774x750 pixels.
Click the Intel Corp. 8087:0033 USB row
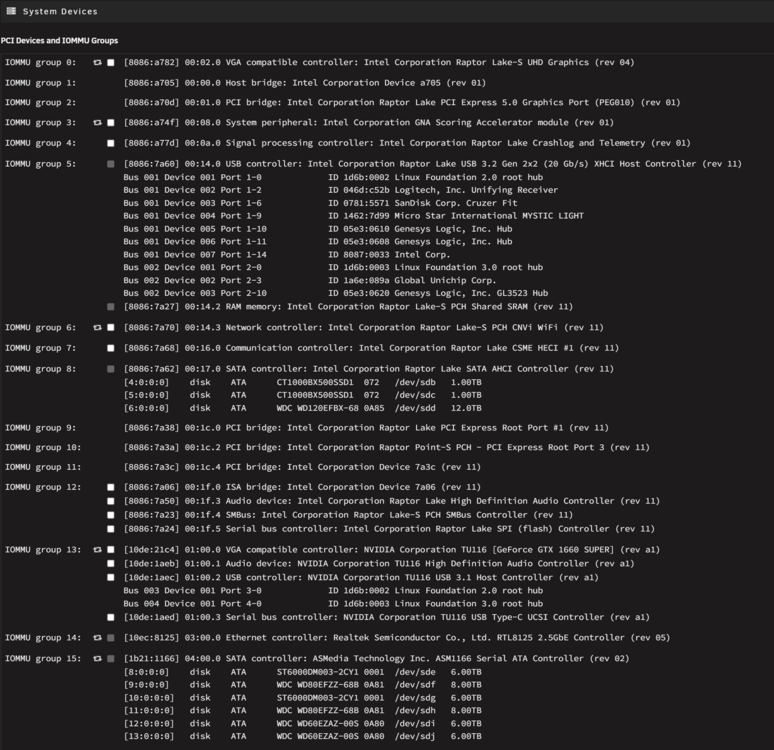pyautogui.click(x=287, y=255)
